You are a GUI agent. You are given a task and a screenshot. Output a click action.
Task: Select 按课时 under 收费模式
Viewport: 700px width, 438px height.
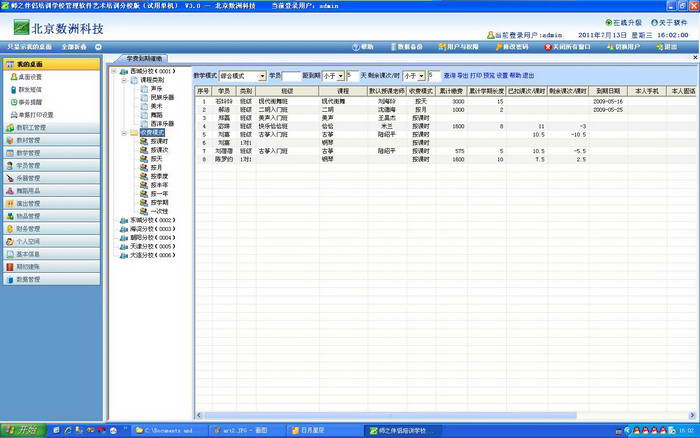click(159, 141)
